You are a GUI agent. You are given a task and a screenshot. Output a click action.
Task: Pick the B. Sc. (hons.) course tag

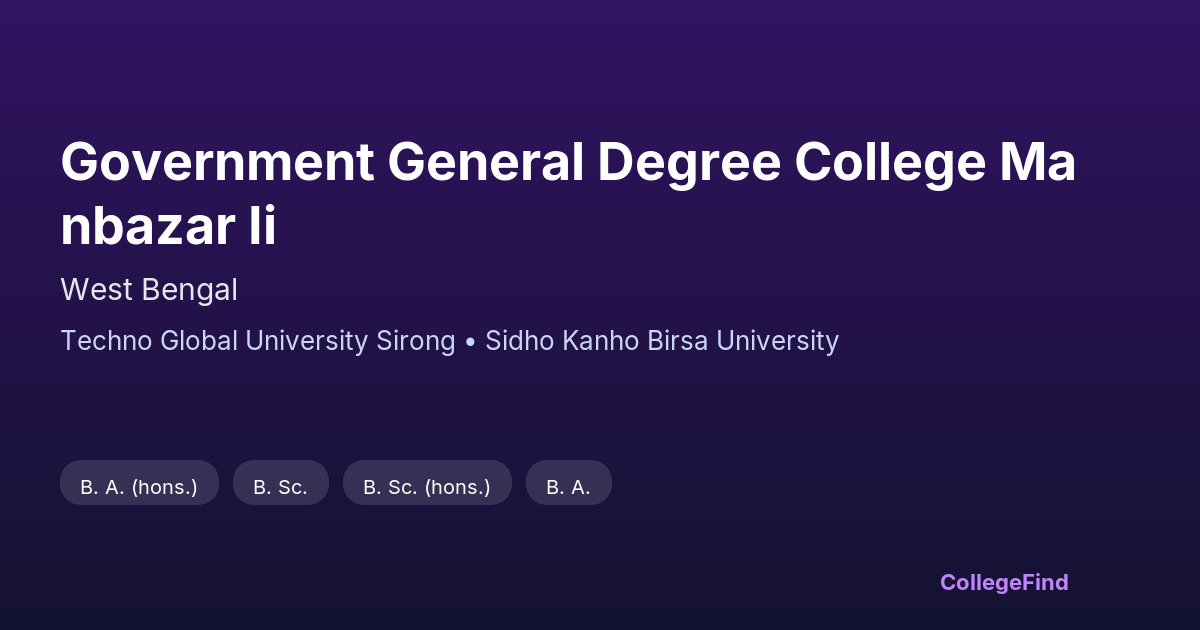pyautogui.click(x=427, y=487)
